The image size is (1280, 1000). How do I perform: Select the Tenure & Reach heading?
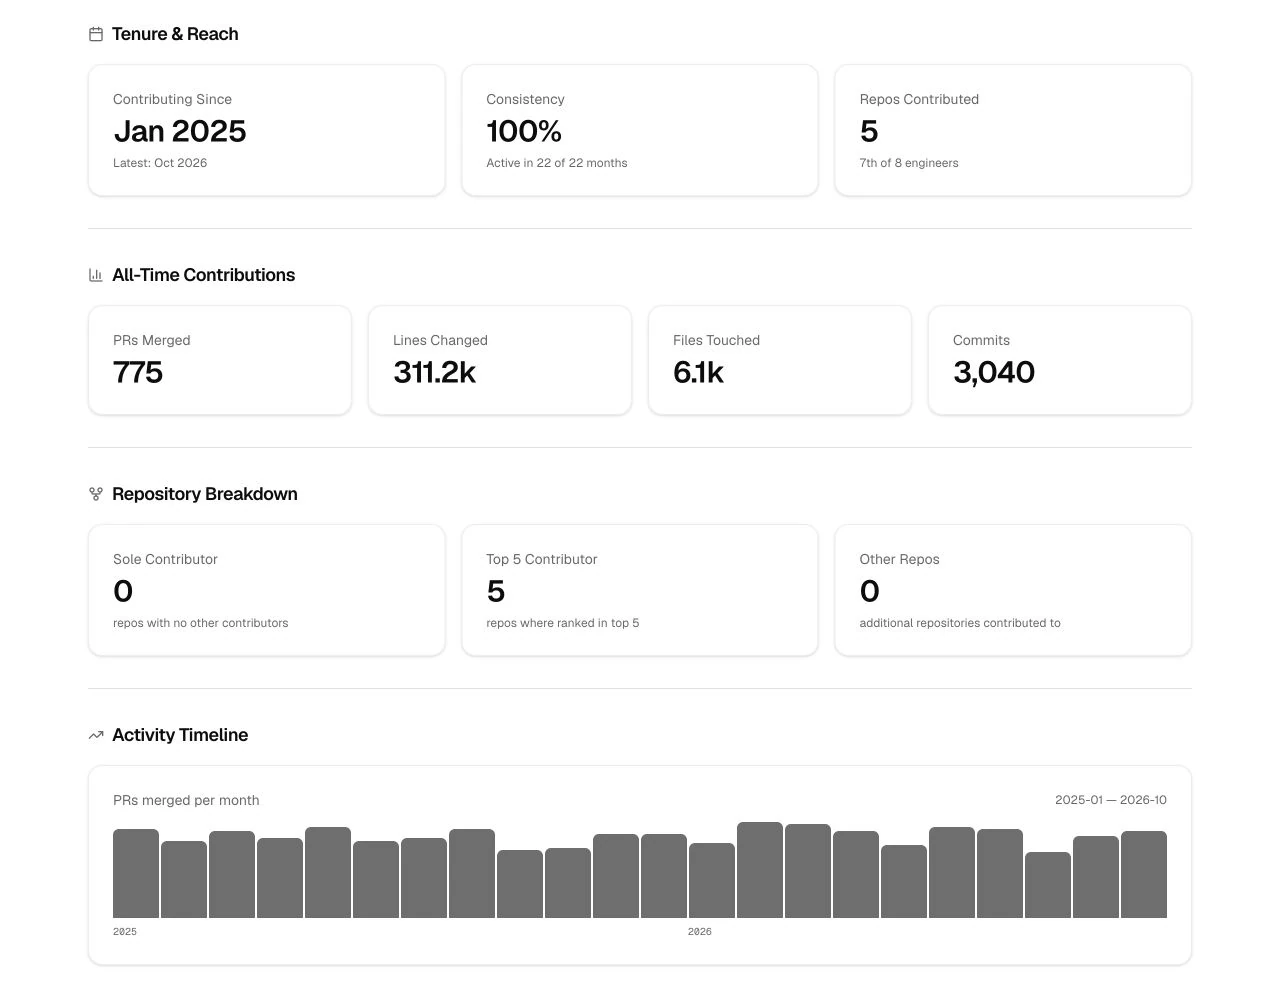point(175,34)
